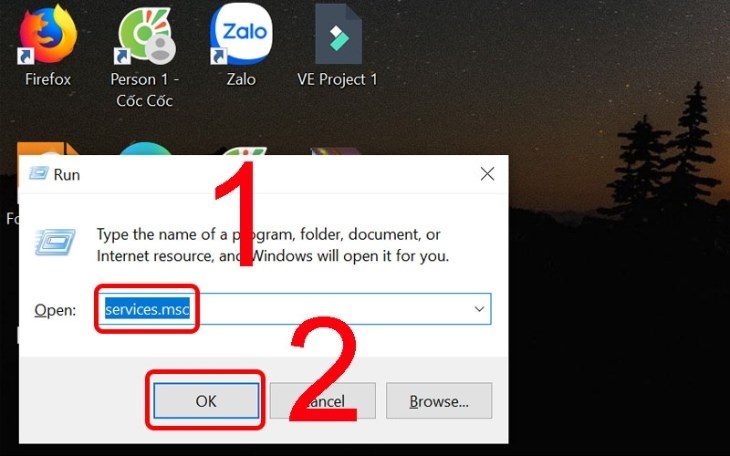
Task: Open the Browse... file picker
Action: click(439, 401)
